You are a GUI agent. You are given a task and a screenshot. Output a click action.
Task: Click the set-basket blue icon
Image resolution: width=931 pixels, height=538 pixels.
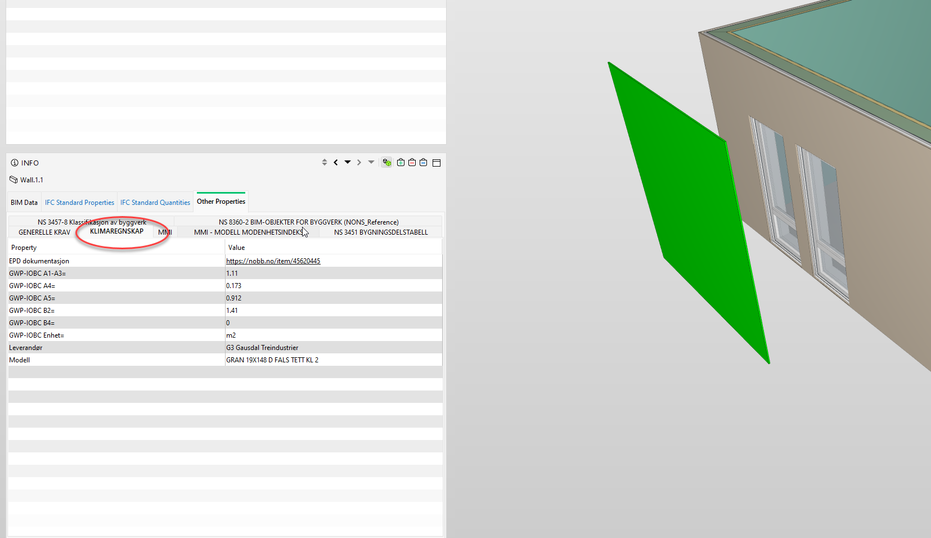tap(423, 162)
